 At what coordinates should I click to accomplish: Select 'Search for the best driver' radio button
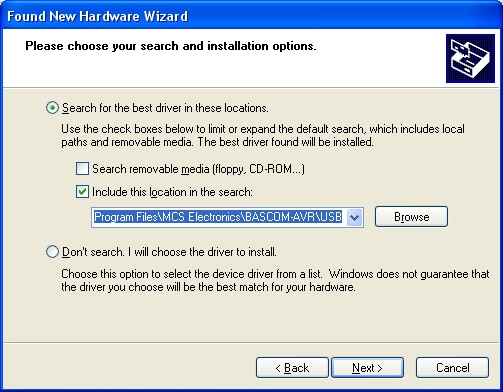[52, 108]
